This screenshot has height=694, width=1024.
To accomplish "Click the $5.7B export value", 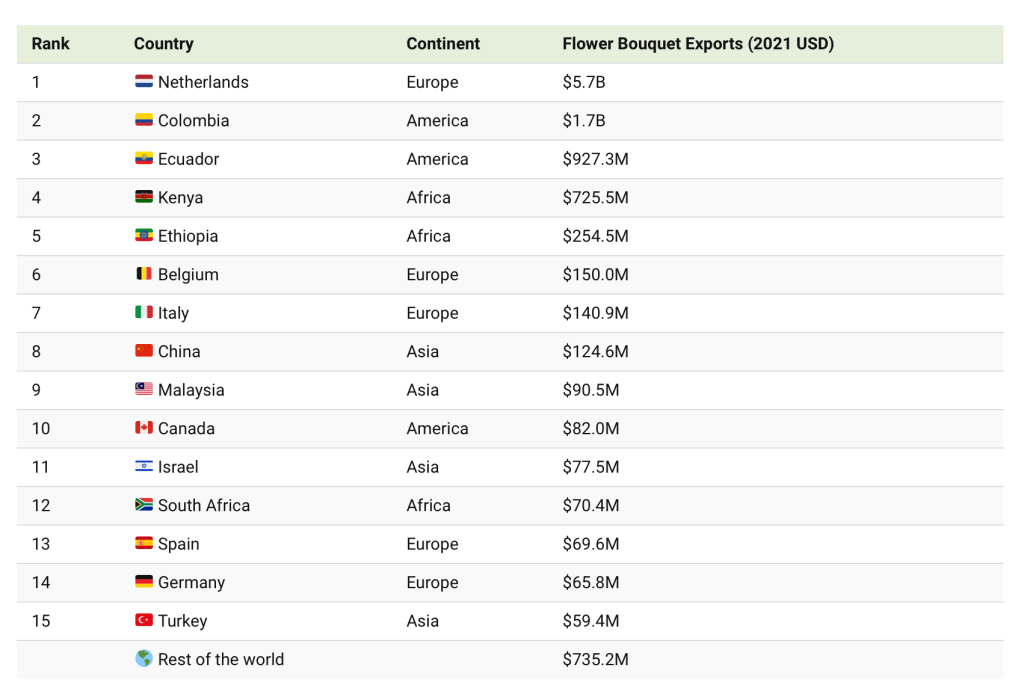I will click(584, 82).
